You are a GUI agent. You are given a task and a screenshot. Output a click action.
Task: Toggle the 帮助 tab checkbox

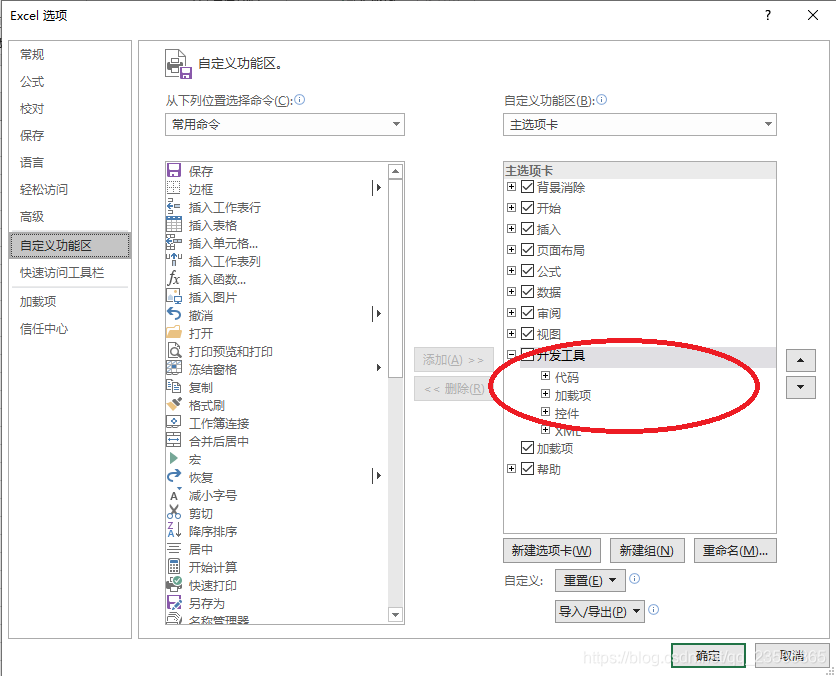coord(527,469)
